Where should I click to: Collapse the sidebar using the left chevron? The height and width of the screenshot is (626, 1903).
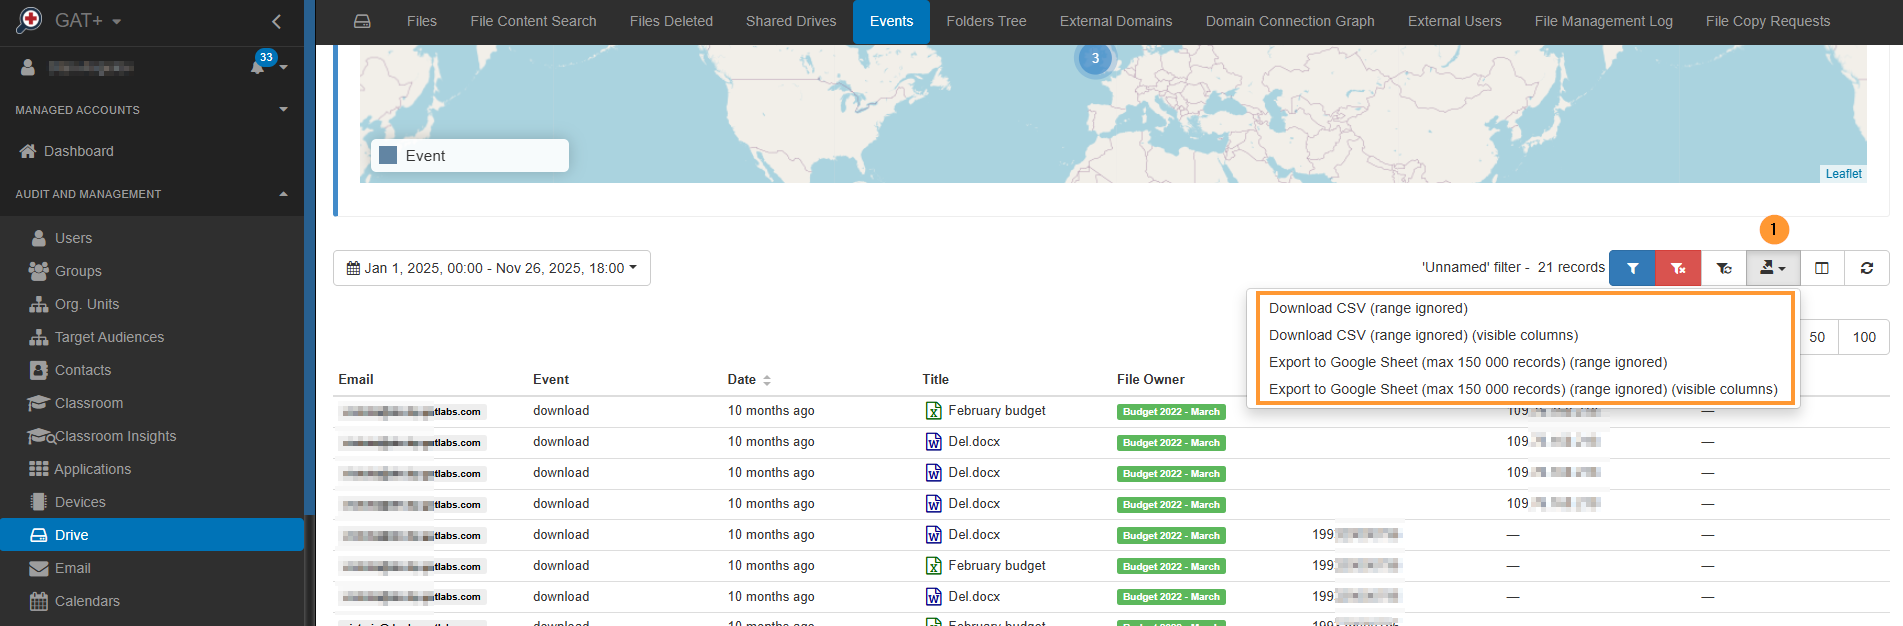tap(276, 21)
